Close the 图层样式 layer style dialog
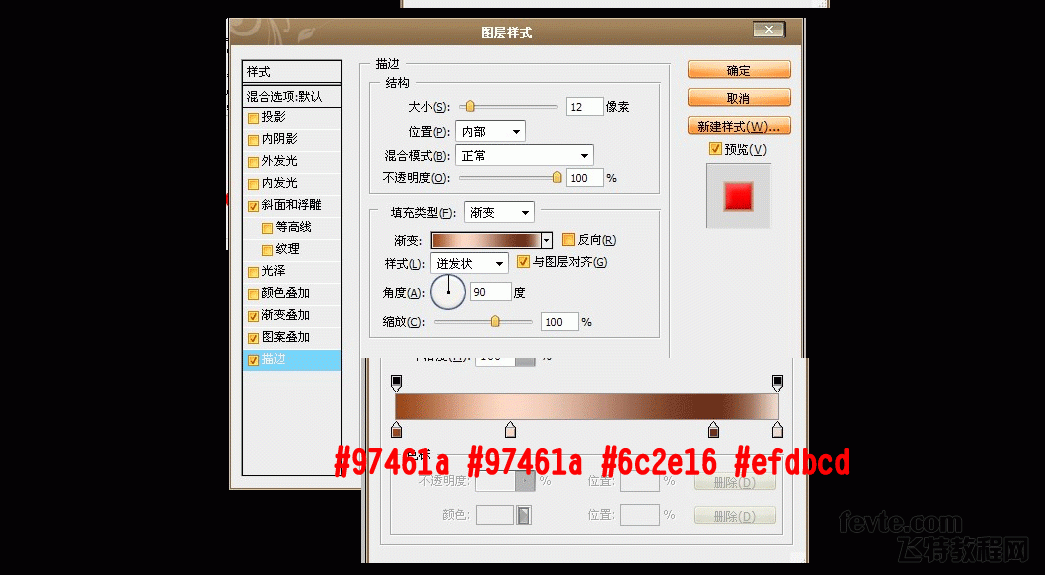Viewport: 1045px width, 575px height. click(769, 29)
